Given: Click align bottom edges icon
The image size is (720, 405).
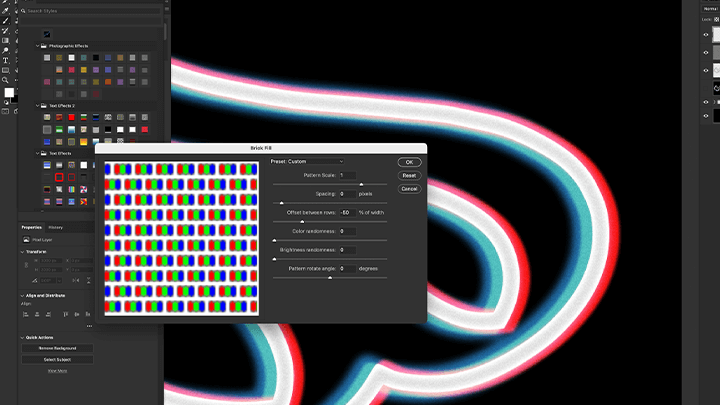Looking at the screenshot, I should (x=88, y=315).
